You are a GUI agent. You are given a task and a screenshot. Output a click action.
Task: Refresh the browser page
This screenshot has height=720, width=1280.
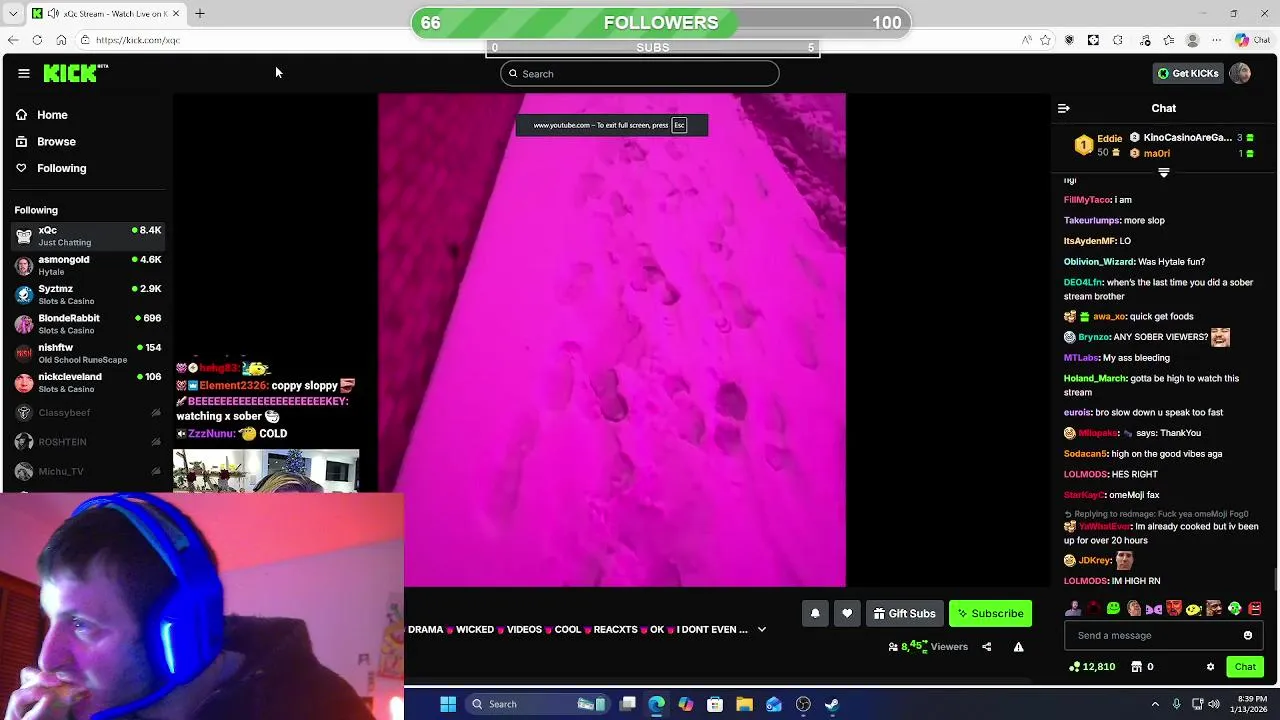[37, 40]
